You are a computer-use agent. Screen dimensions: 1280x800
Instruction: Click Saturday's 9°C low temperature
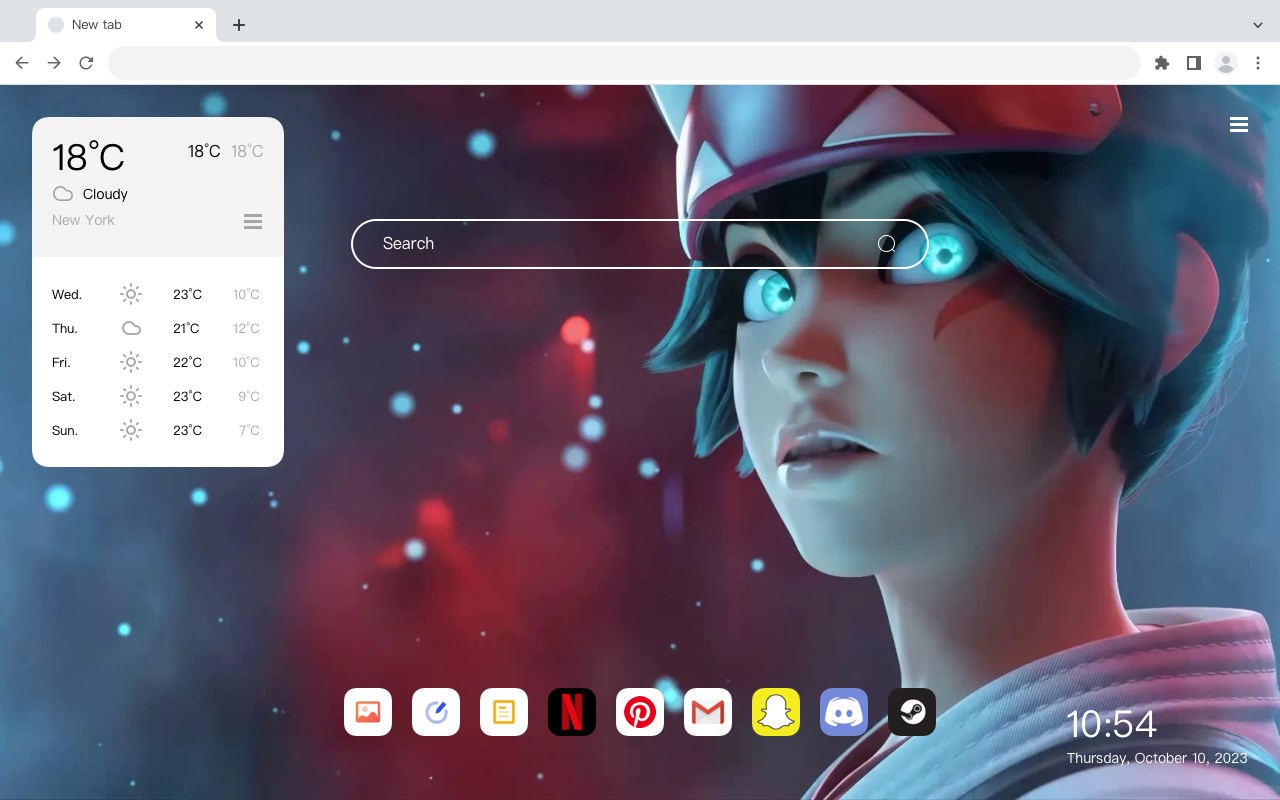[x=249, y=396]
